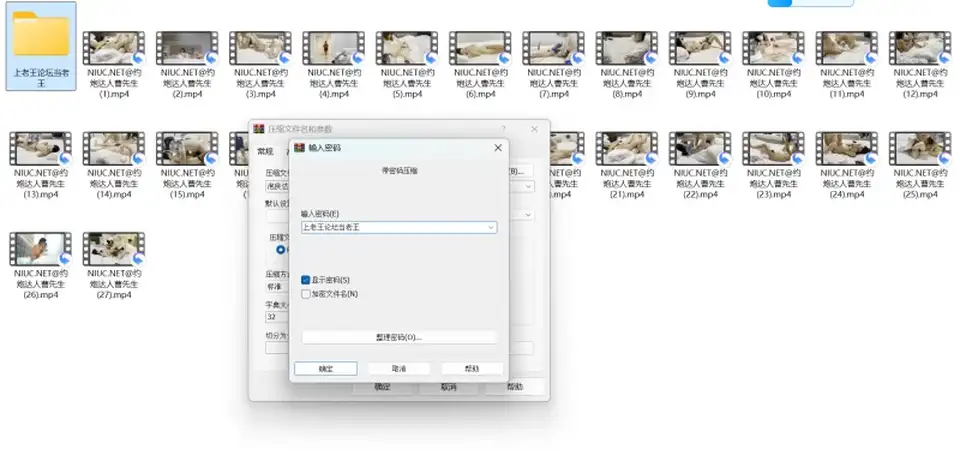Viewport: 960px width, 467px height.
Task: Select the video file numbered (23).mp4
Action: pos(774,165)
